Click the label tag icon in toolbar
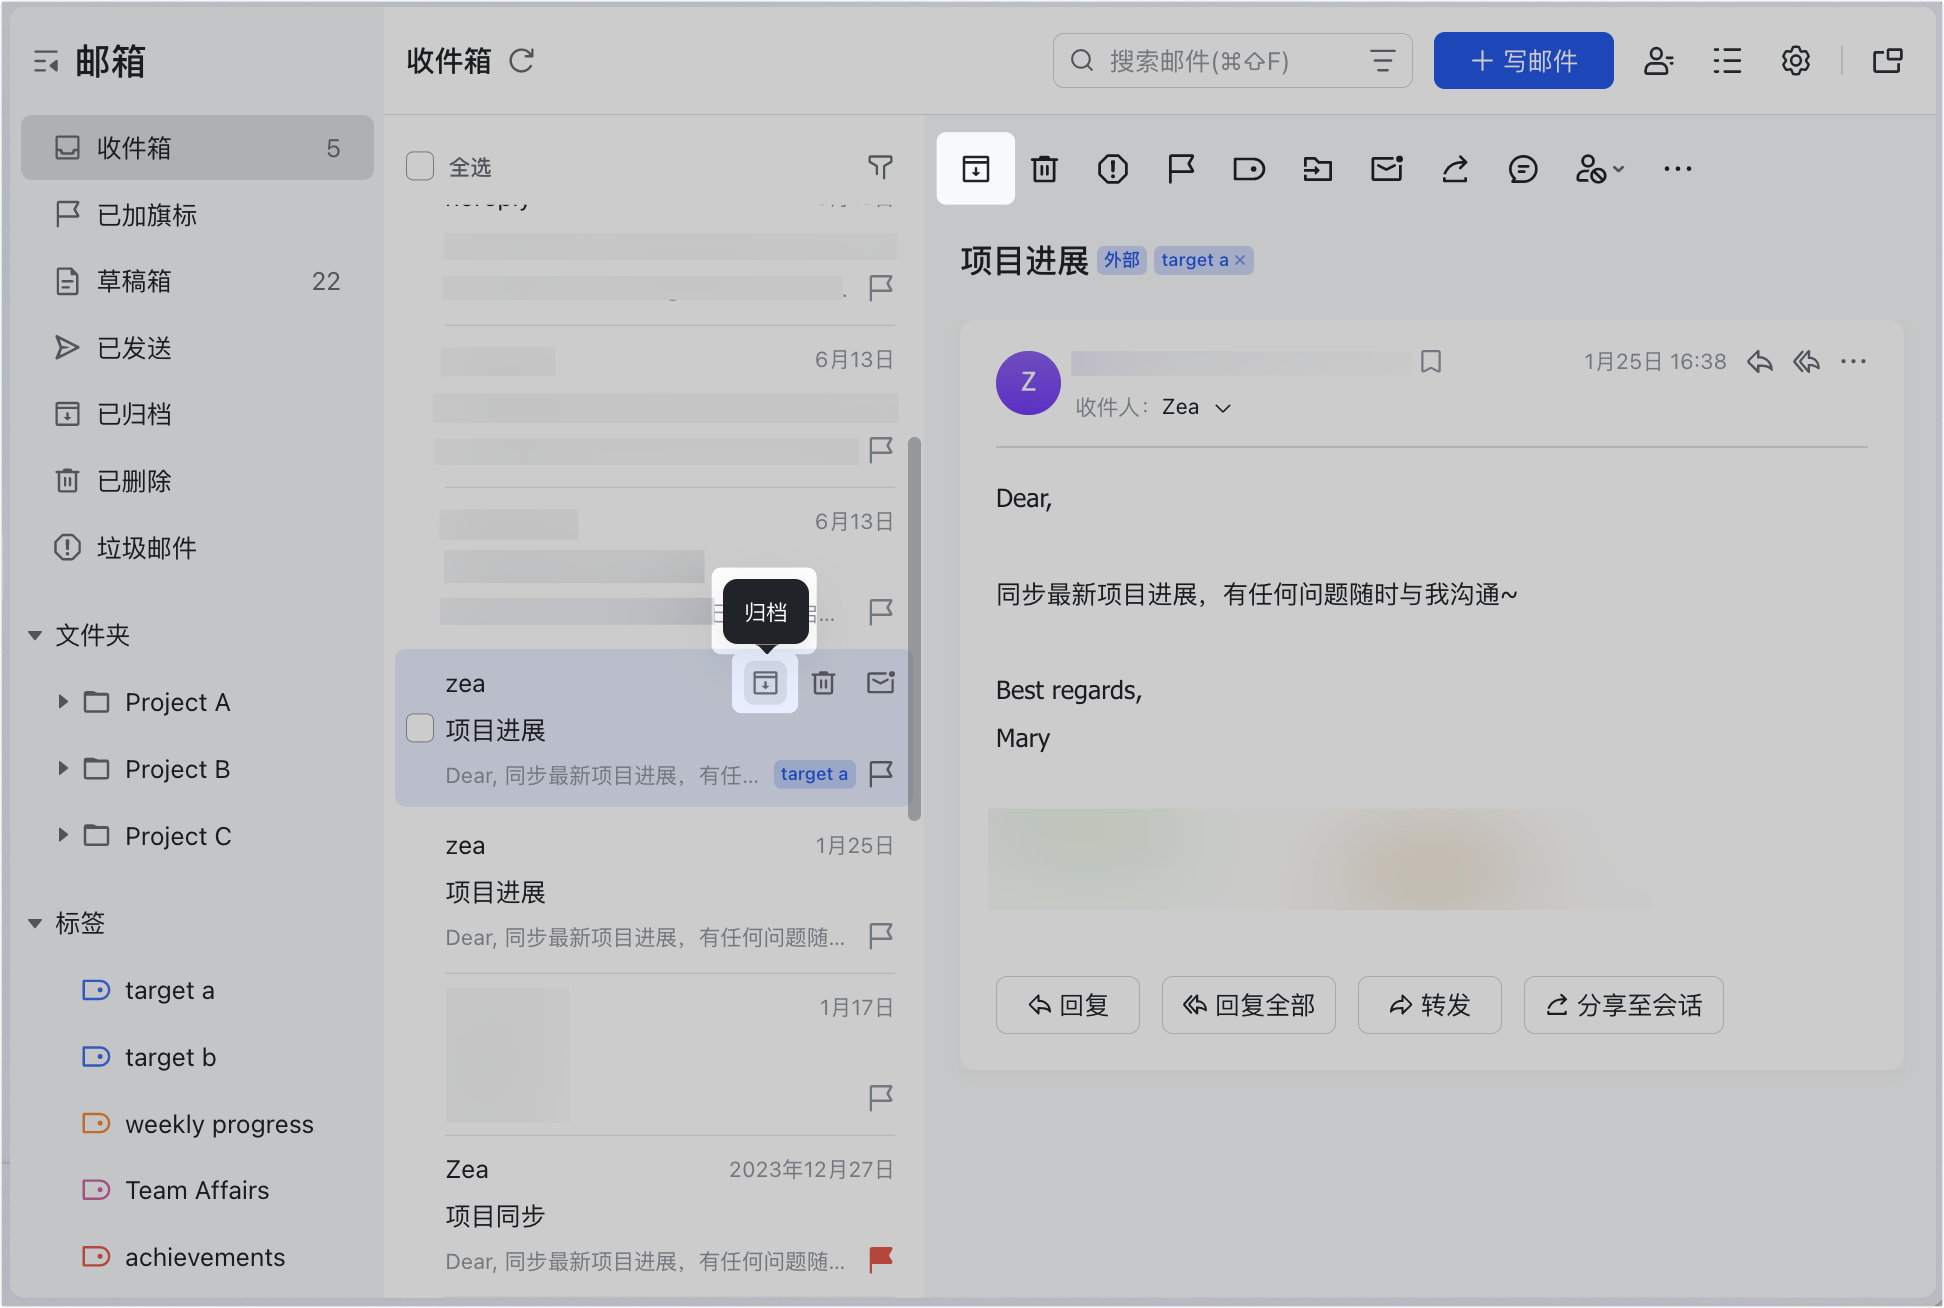The image size is (1944, 1308). tap(1249, 169)
